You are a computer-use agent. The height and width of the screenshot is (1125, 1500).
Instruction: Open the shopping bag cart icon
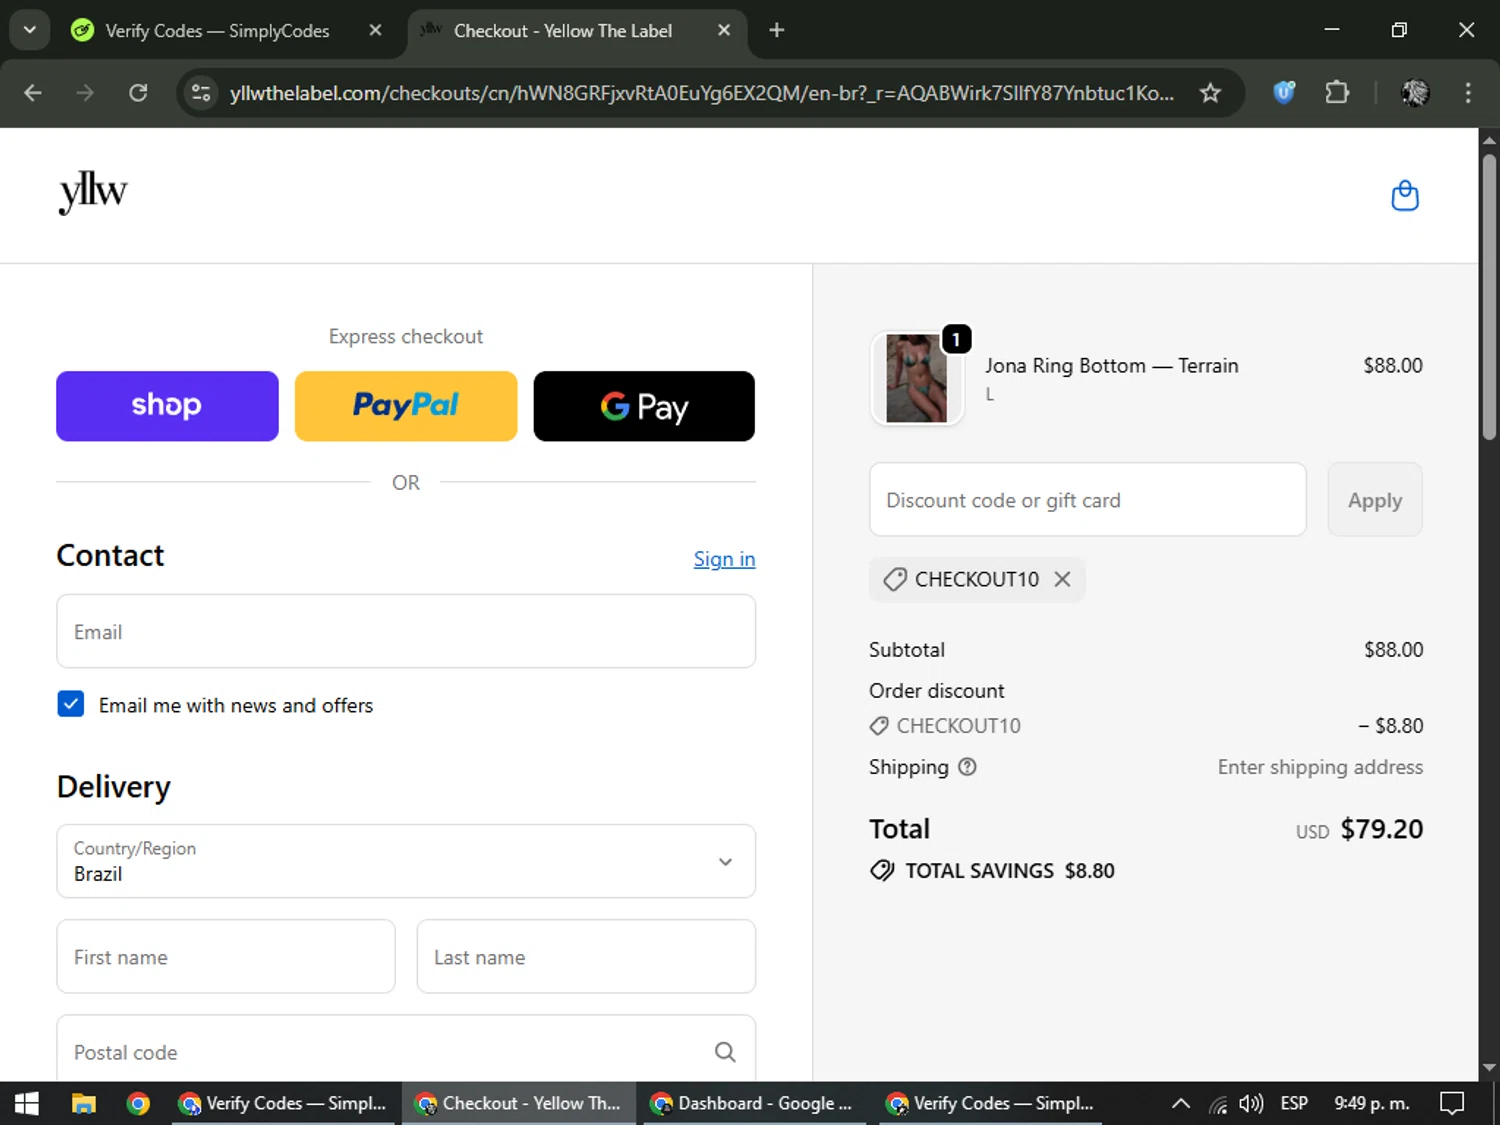1405,196
